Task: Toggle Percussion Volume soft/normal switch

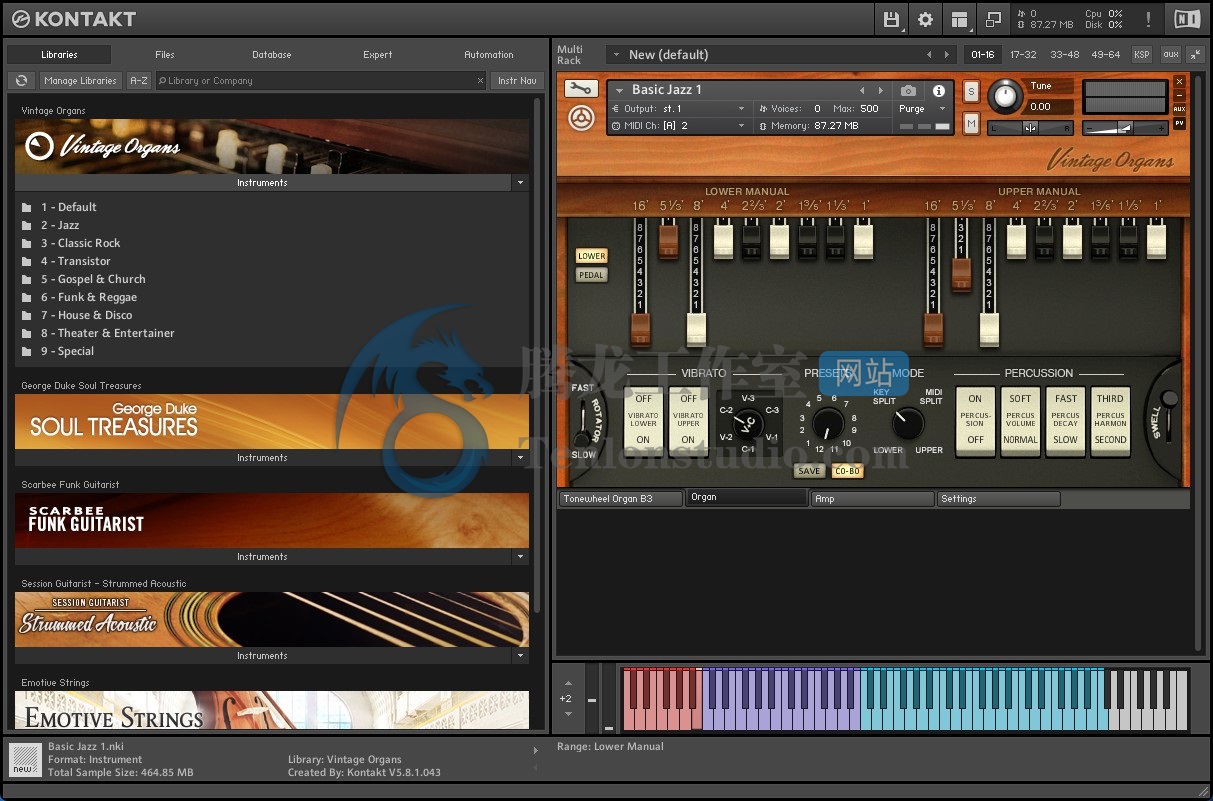Action: [1020, 420]
